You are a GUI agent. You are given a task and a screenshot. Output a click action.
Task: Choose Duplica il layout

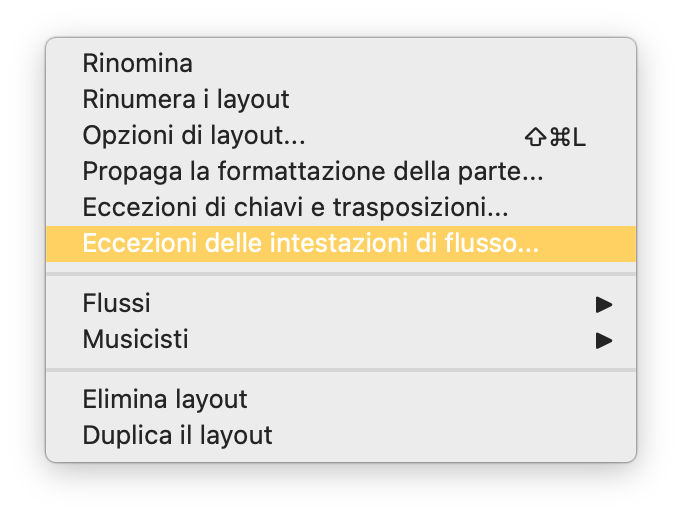(x=177, y=435)
